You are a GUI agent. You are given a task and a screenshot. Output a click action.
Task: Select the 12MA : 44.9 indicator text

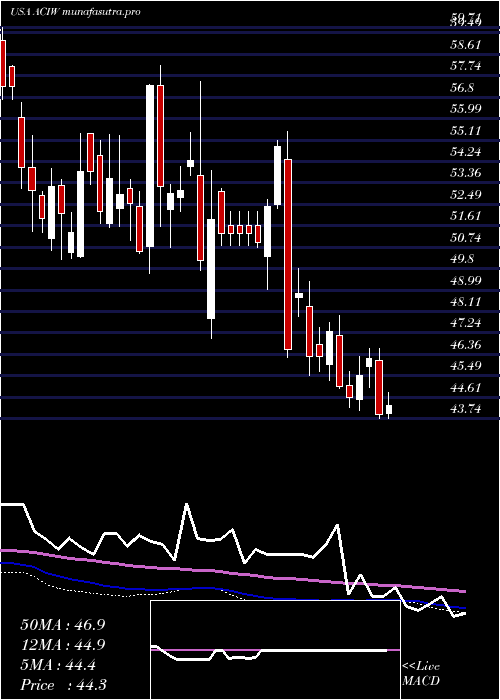pyautogui.click(x=62, y=645)
